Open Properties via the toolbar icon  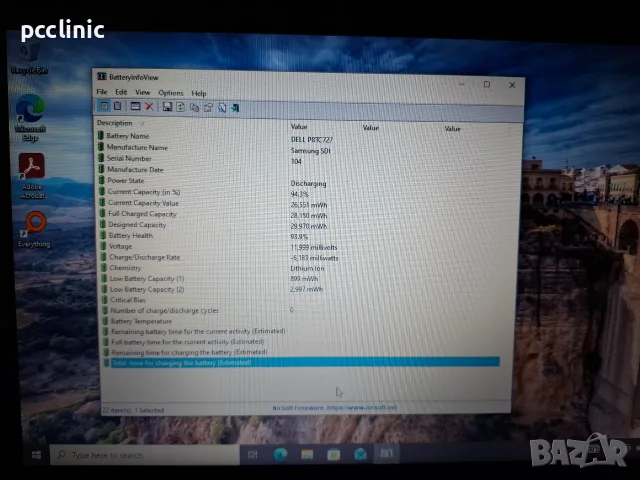tap(208, 108)
